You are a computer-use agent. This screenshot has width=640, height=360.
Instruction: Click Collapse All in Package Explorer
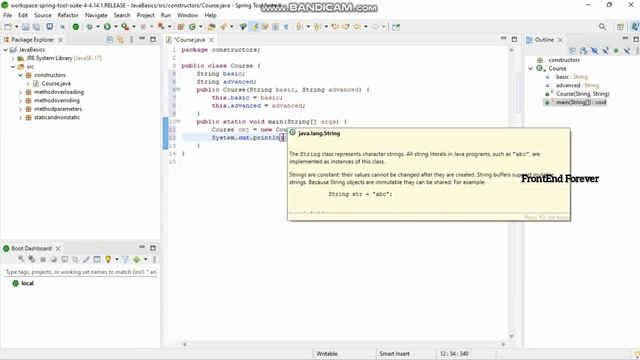110,40
